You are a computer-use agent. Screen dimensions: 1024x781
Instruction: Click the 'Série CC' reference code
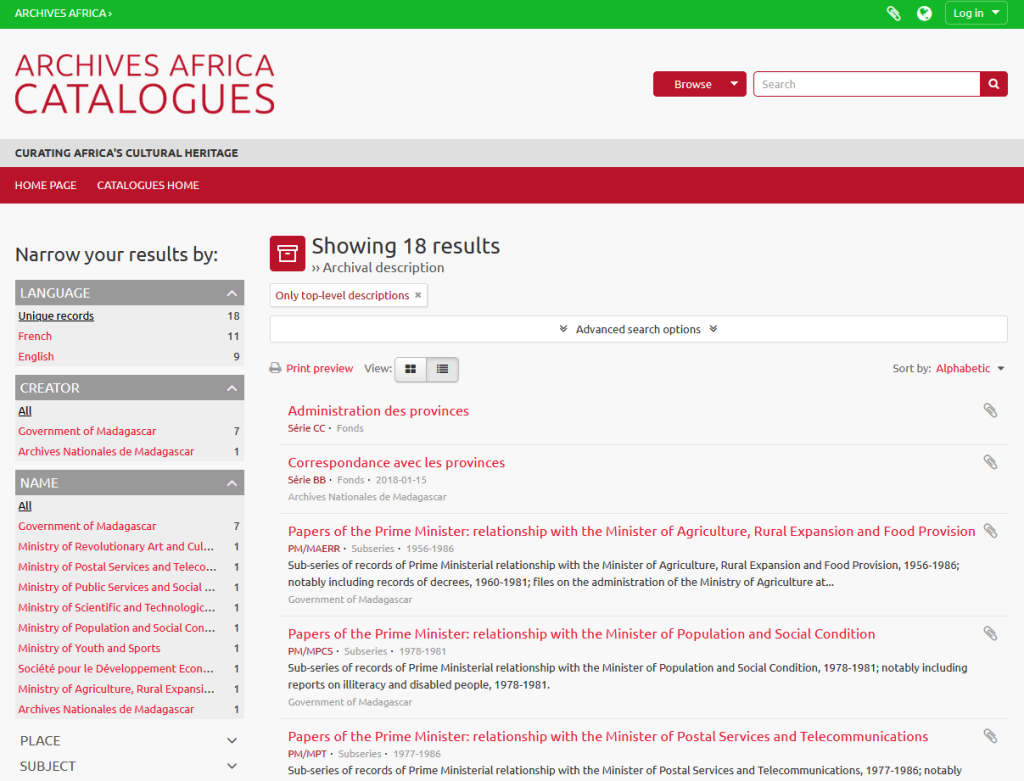306,428
